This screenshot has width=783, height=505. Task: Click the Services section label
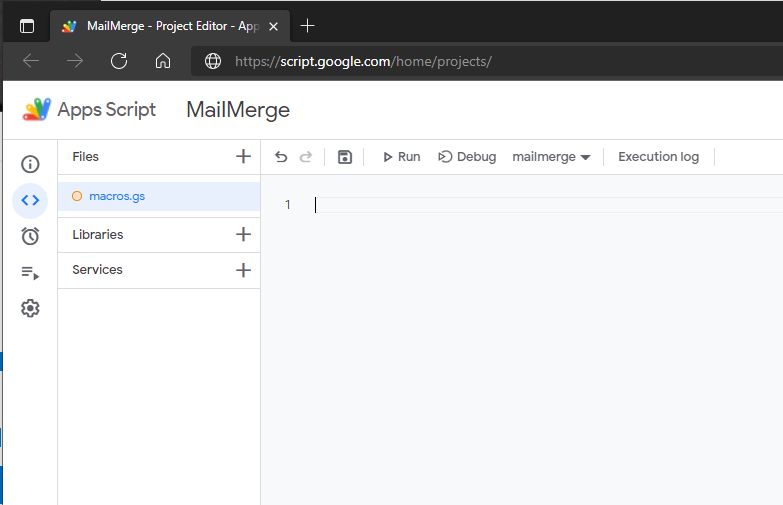pyautogui.click(x=97, y=270)
